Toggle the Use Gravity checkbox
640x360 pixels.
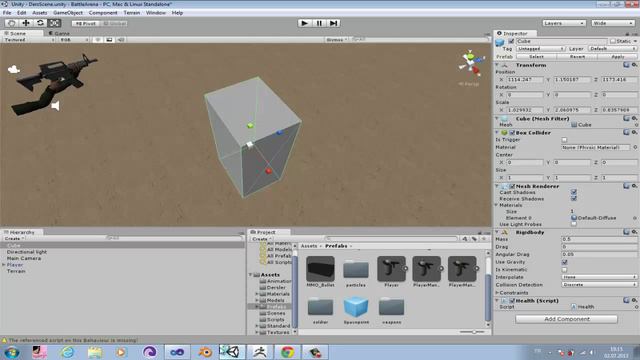pyautogui.click(x=564, y=262)
